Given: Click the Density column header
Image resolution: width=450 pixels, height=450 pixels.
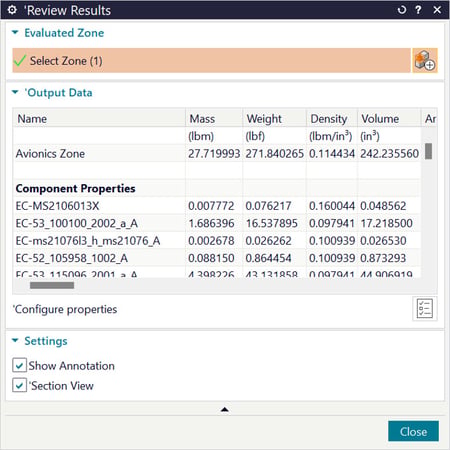Looking at the screenshot, I should tap(332, 118).
